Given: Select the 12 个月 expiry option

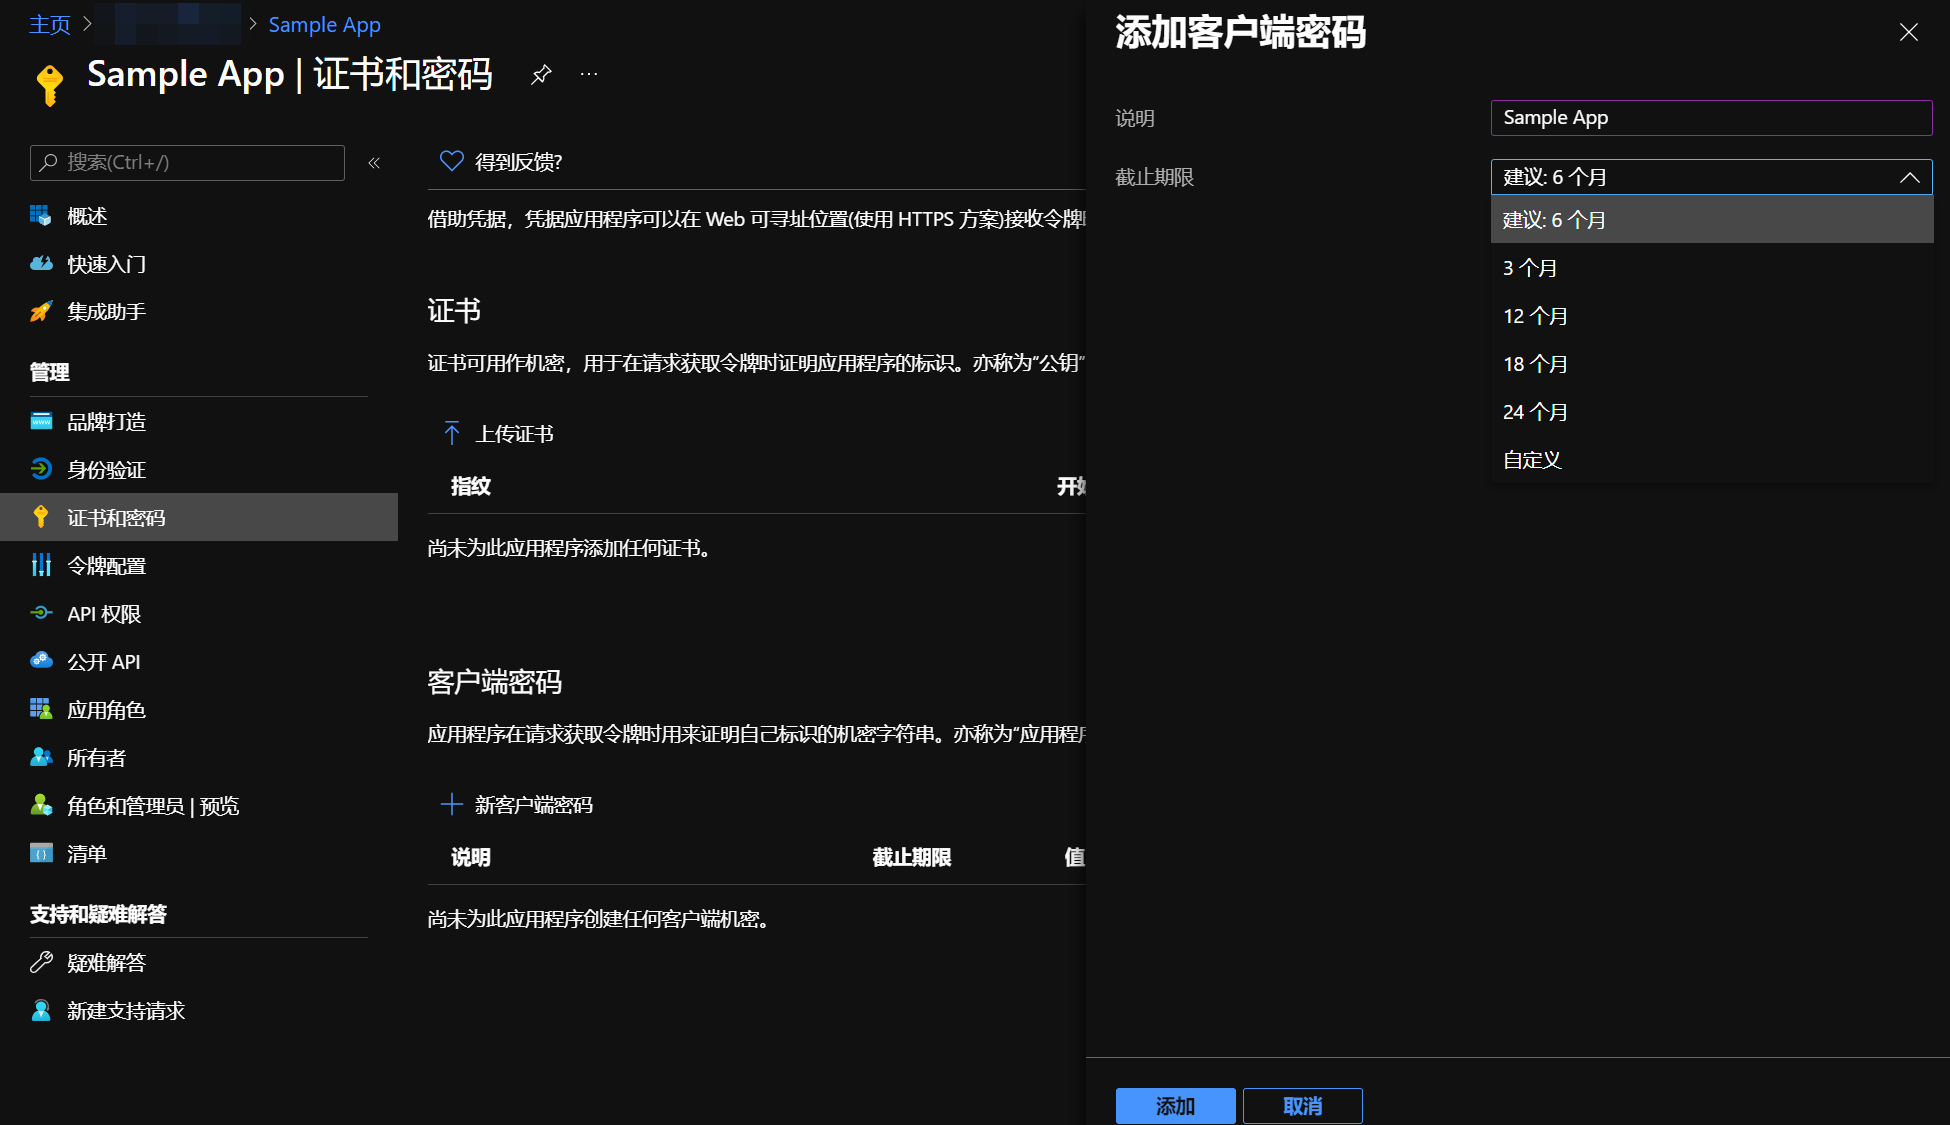Looking at the screenshot, I should click(1535, 316).
